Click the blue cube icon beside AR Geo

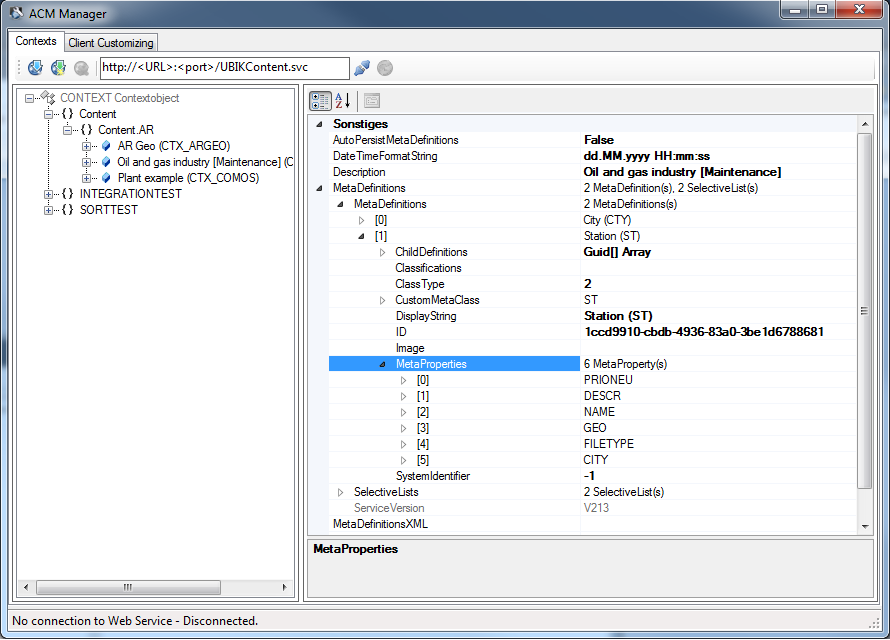[x=106, y=146]
